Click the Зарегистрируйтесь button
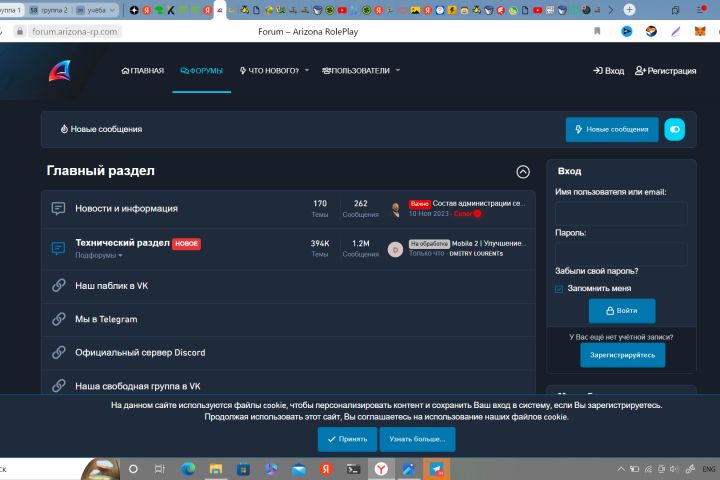 pyautogui.click(x=623, y=355)
